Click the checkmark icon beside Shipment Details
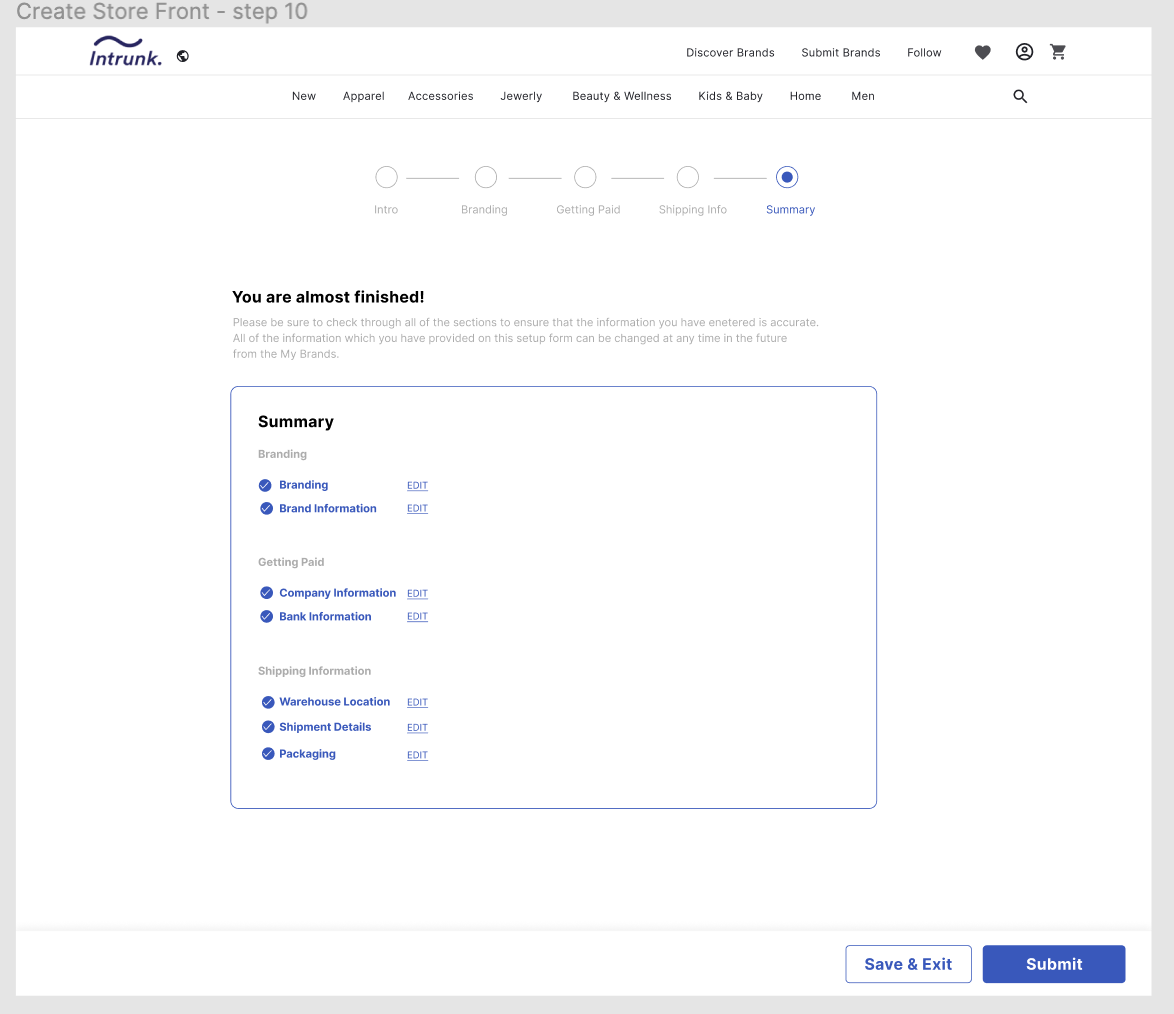Image resolution: width=1174 pixels, height=1014 pixels. (268, 727)
